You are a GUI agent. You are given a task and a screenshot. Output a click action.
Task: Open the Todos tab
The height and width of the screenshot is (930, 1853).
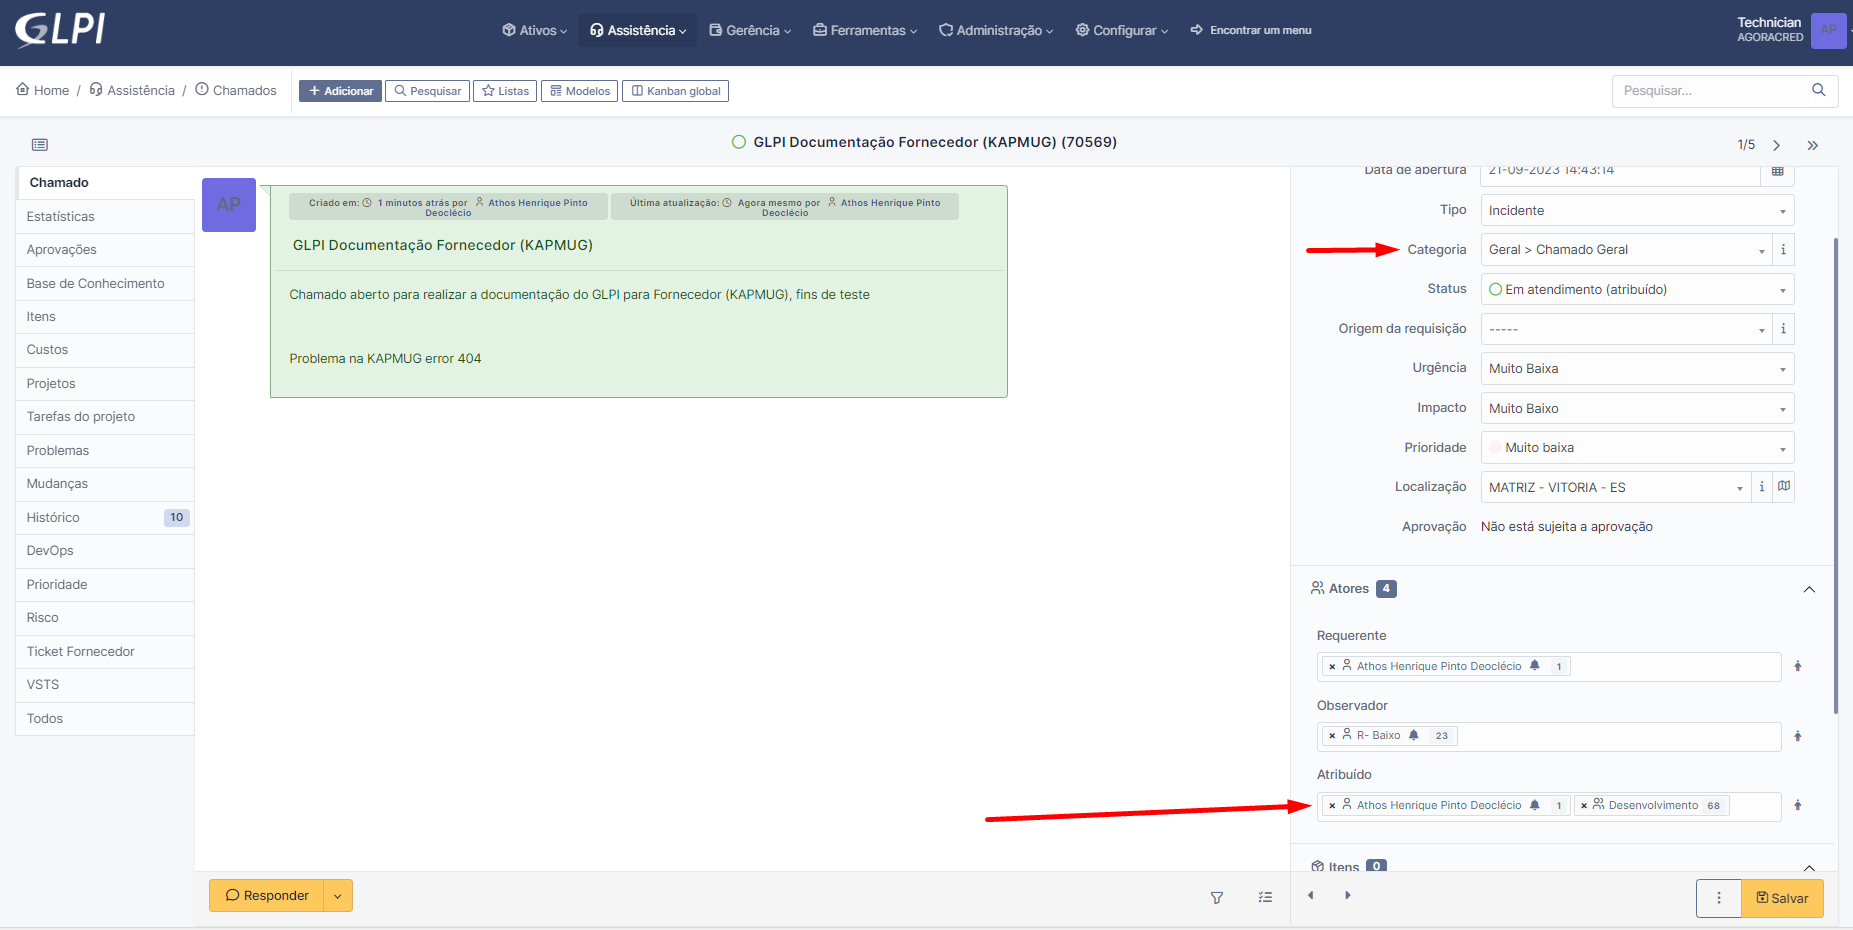(x=105, y=719)
